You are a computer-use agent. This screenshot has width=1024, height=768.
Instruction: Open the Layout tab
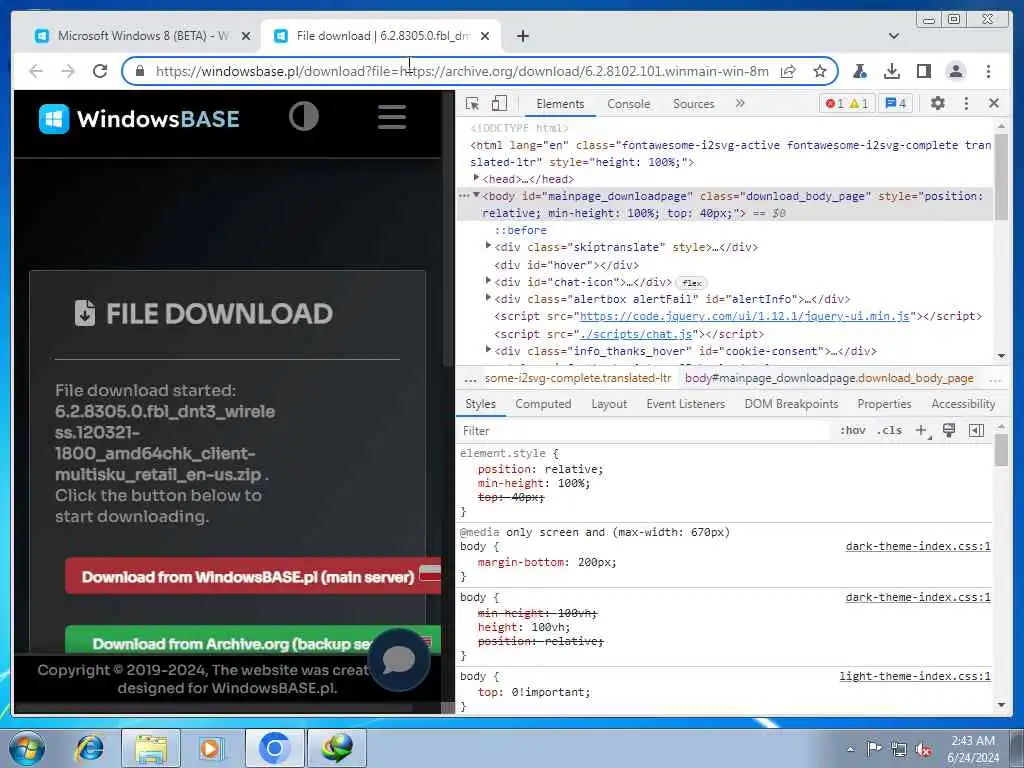click(609, 404)
